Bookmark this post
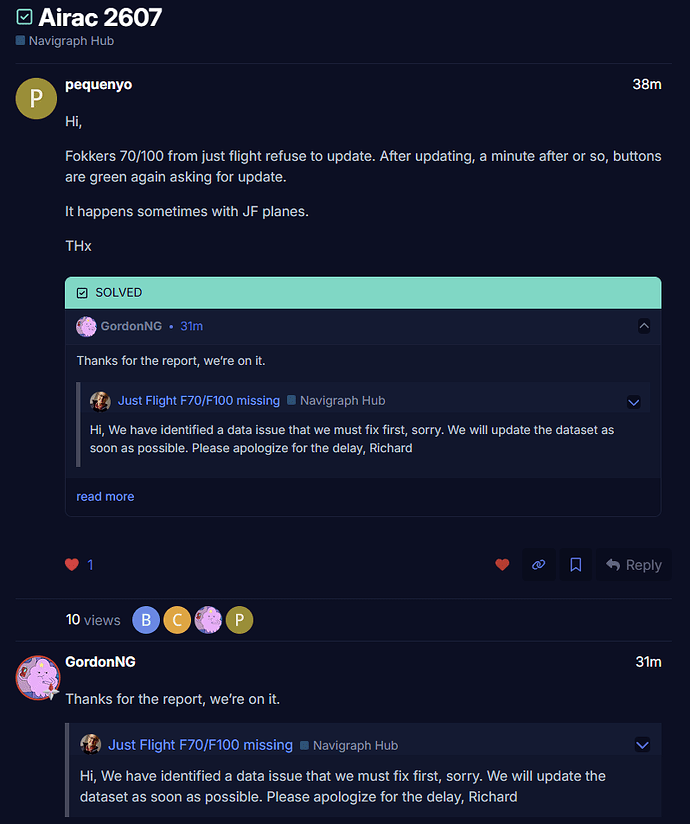The width and height of the screenshot is (690, 824). pyautogui.click(x=575, y=564)
